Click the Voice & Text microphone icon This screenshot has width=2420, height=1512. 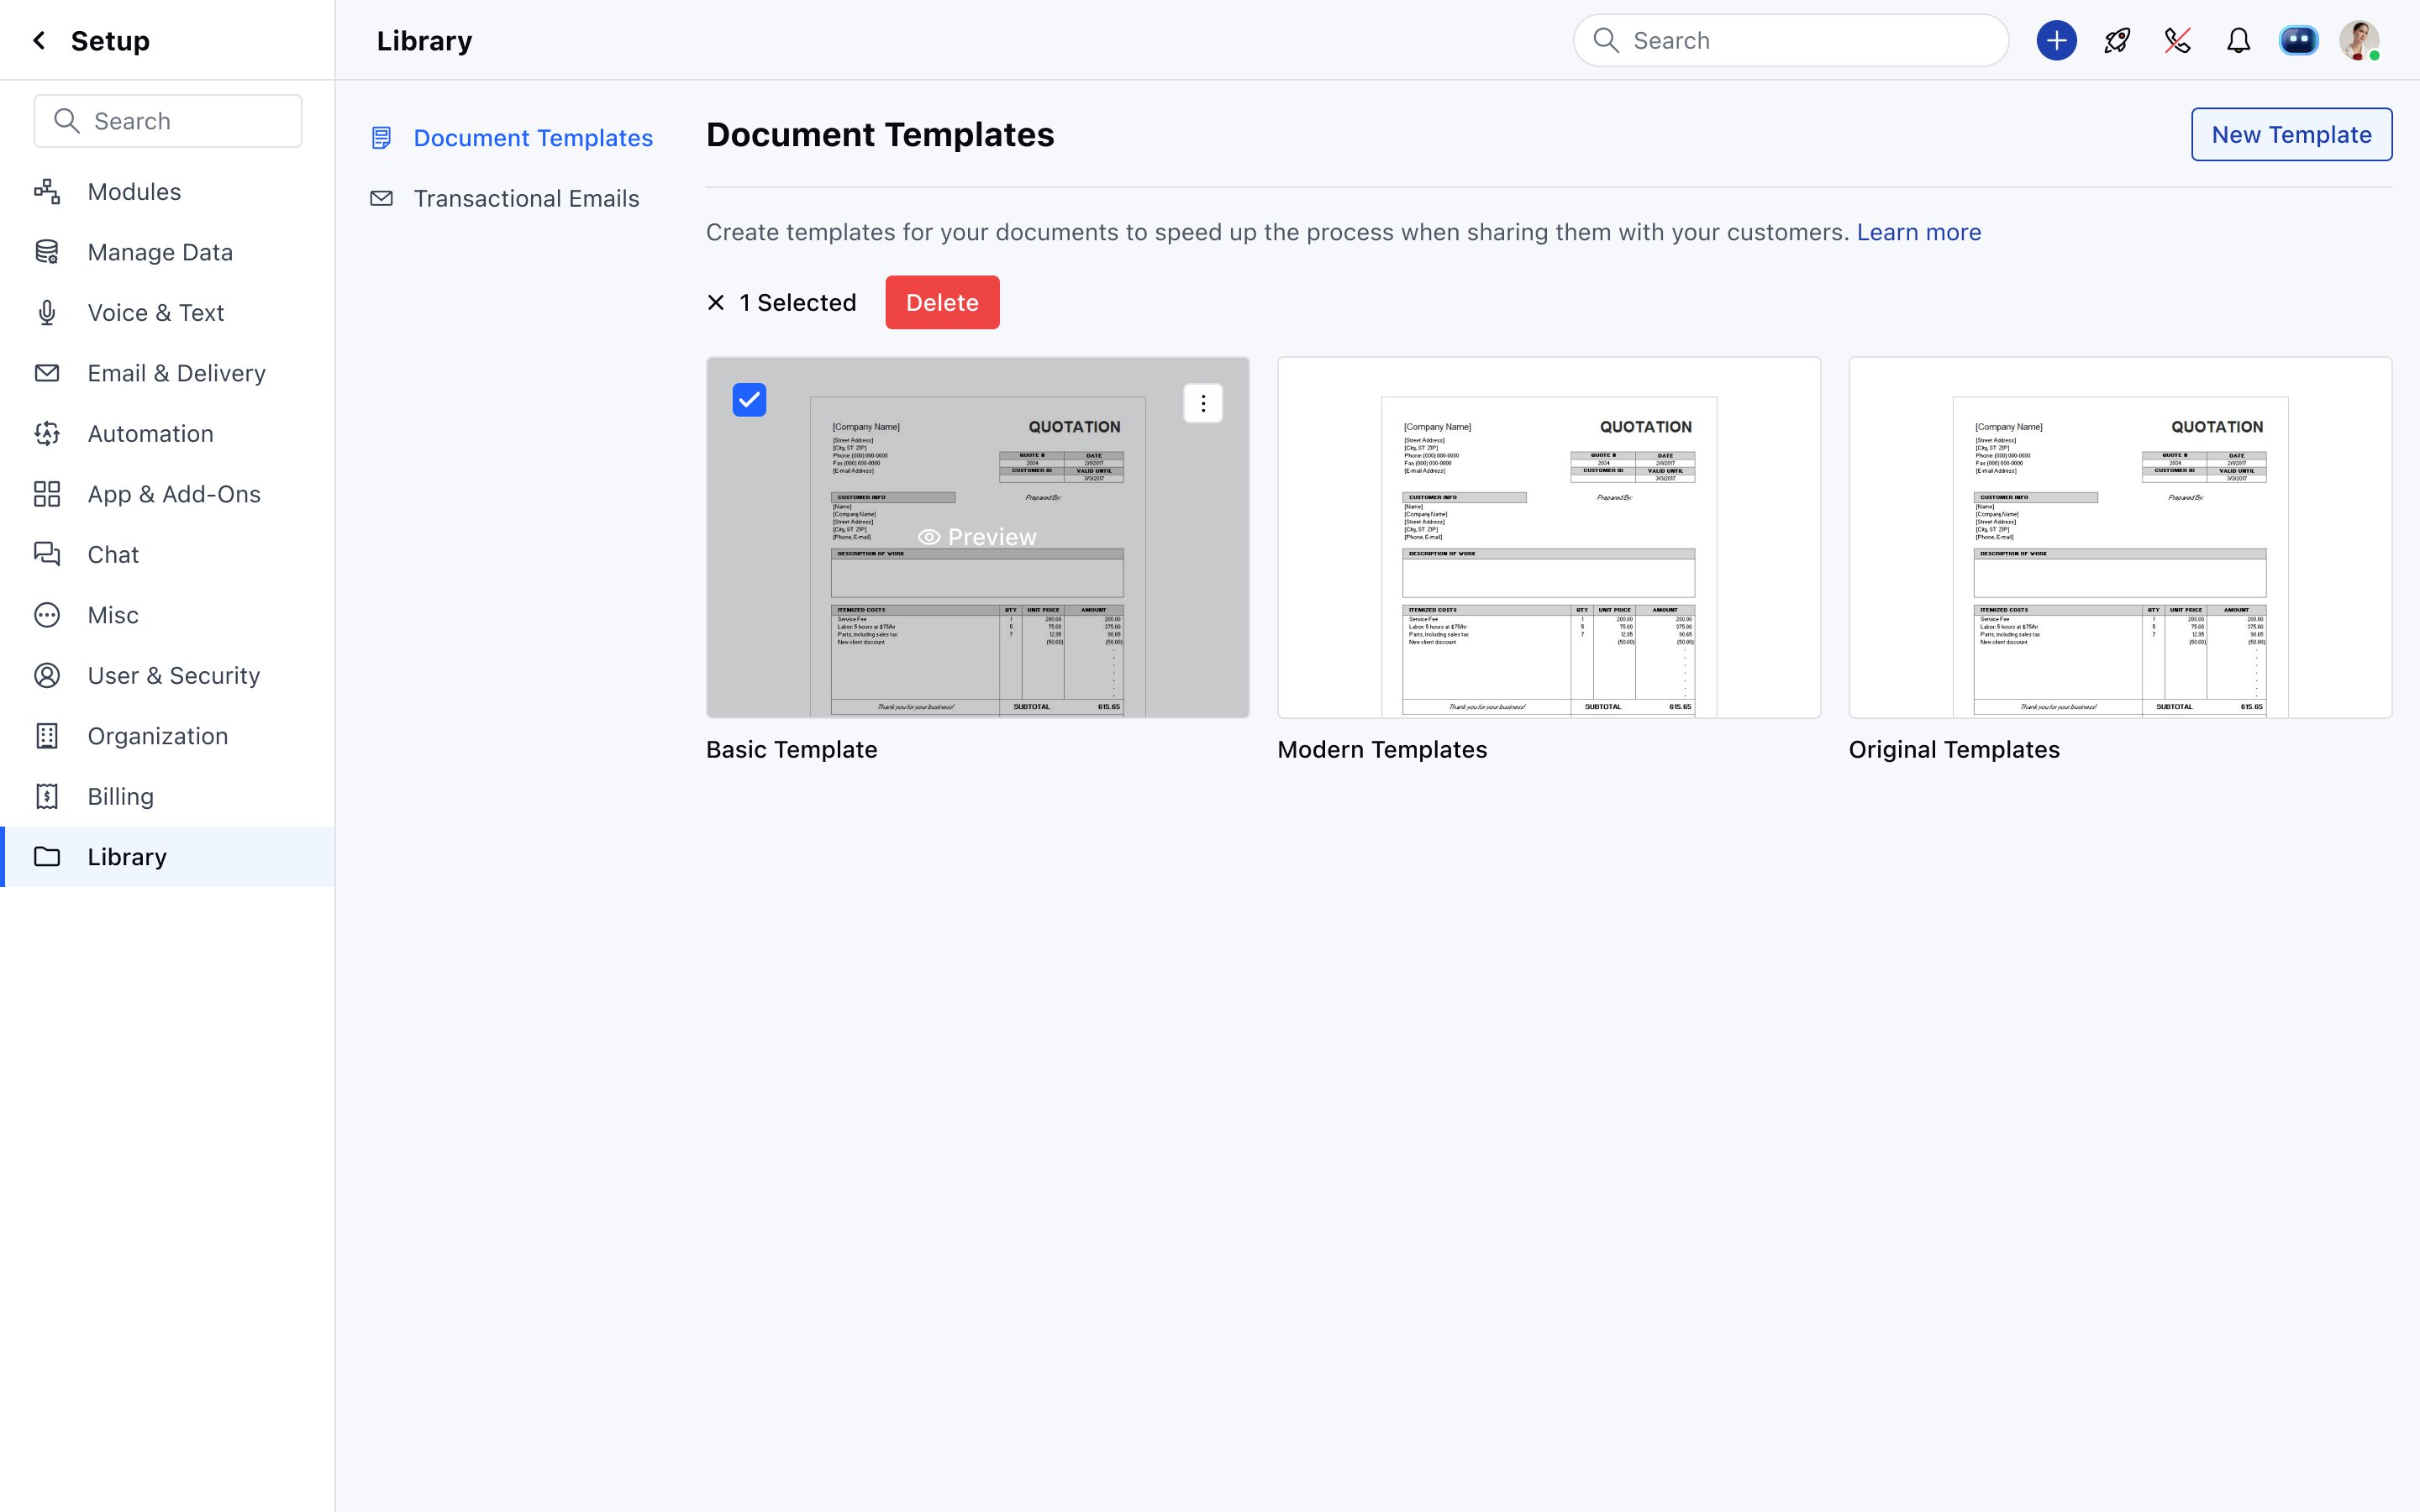tap(47, 312)
